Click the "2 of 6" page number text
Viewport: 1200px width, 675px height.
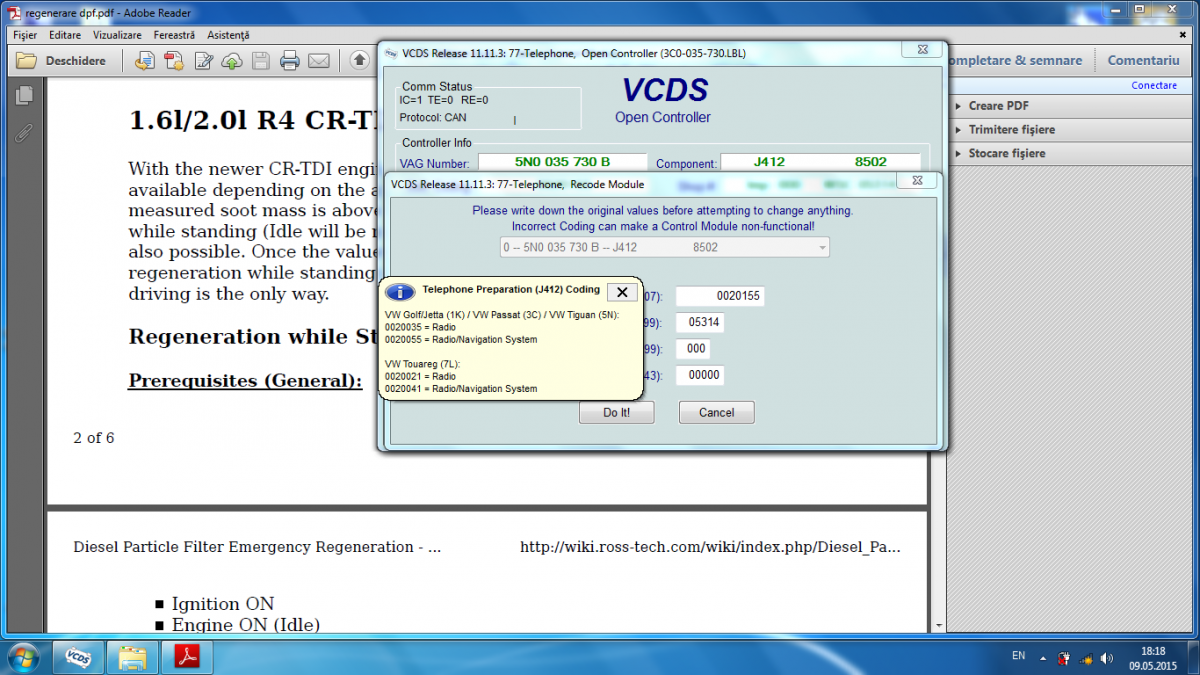(94, 438)
